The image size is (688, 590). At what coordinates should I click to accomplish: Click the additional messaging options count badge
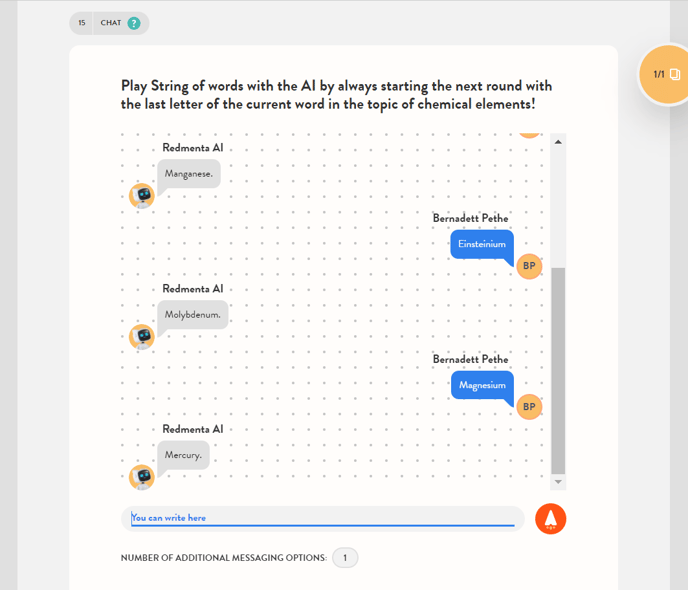(x=344, y=558)
